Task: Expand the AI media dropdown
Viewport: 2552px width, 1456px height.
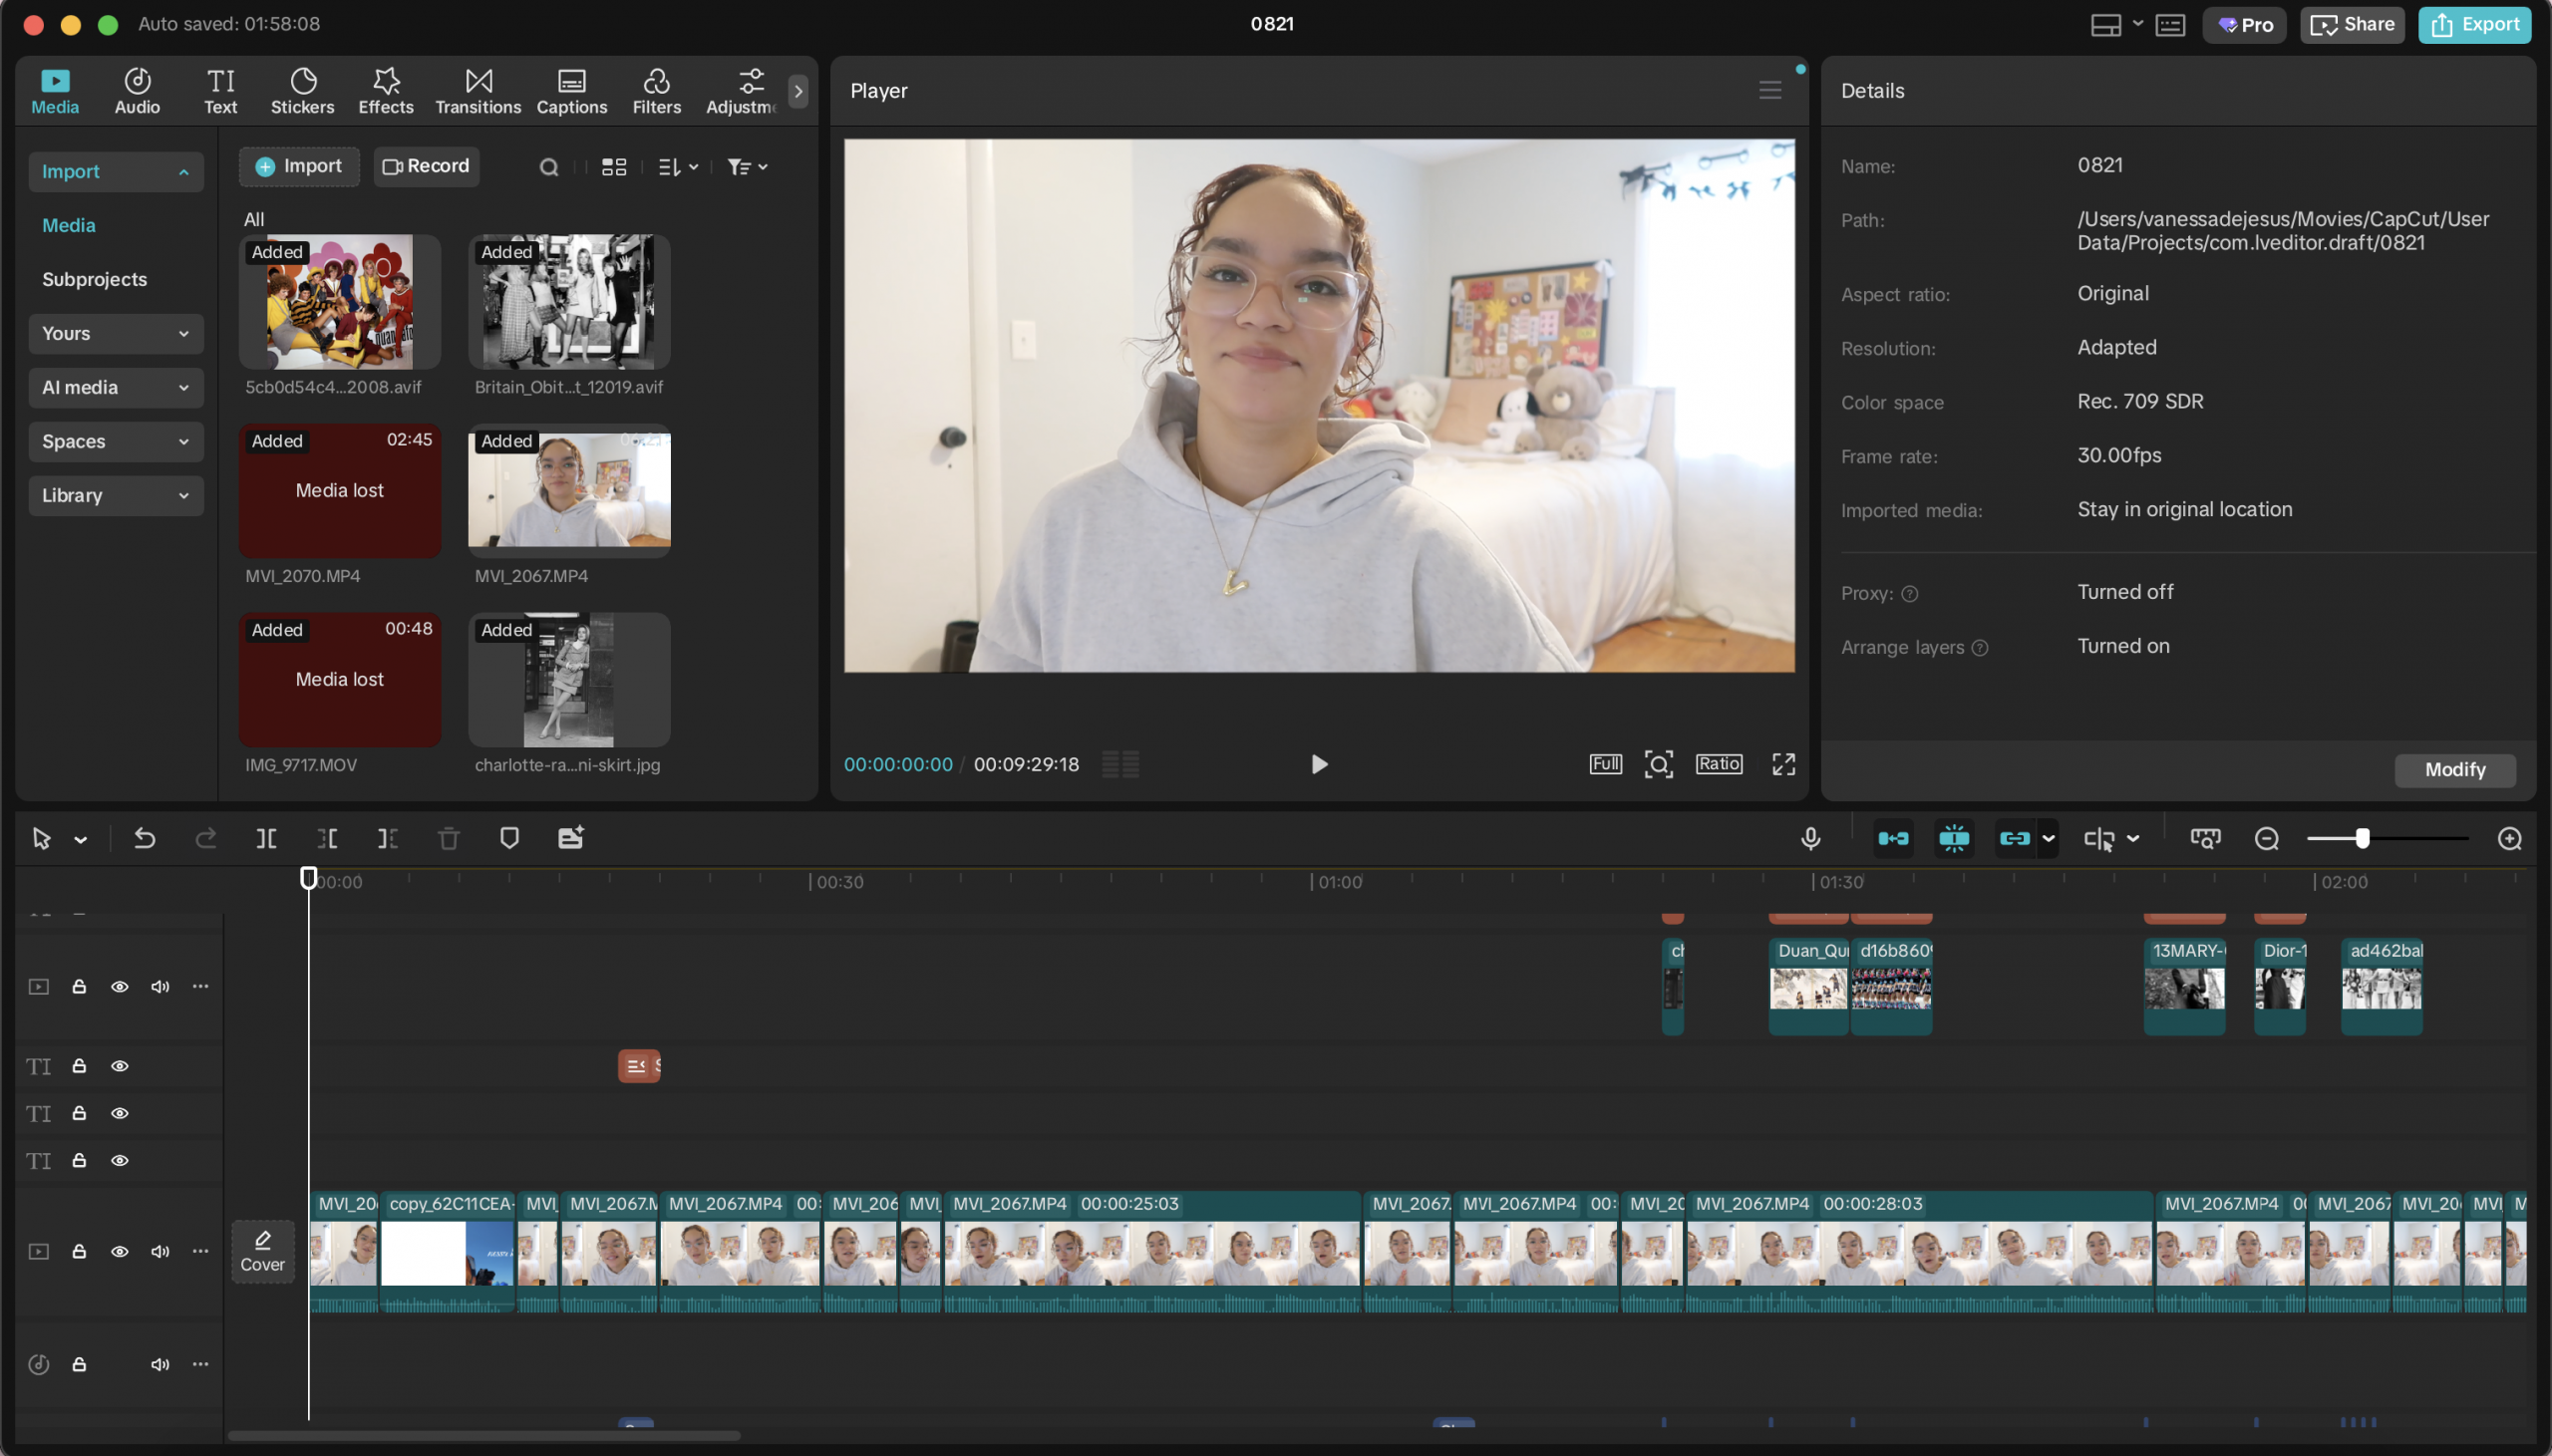Action: tap(116, 387)
